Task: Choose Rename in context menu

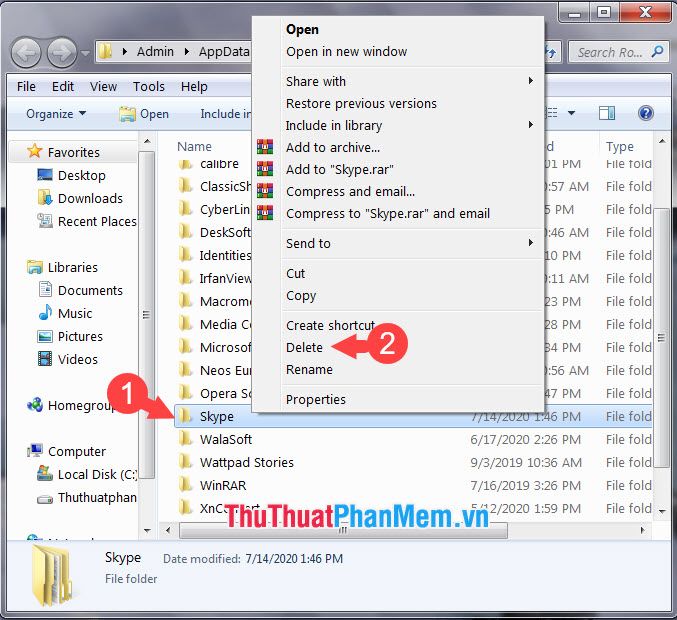Action: 309,370
